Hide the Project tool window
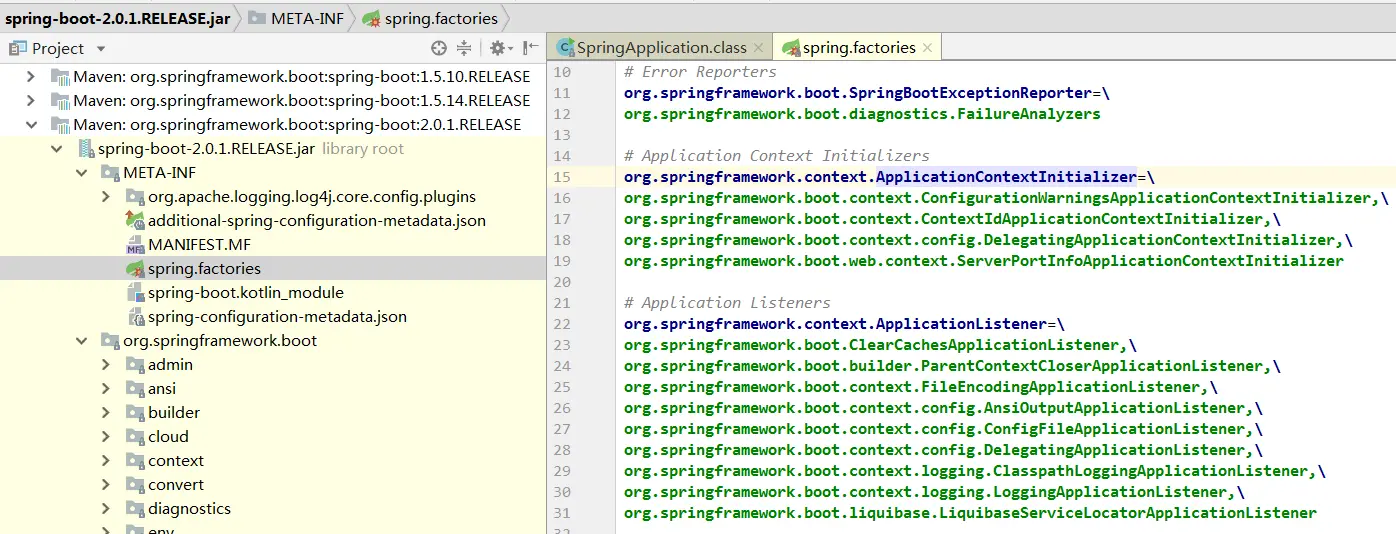Image resolution: width=1396 pixels, height=534 pixels. point(531,48)
